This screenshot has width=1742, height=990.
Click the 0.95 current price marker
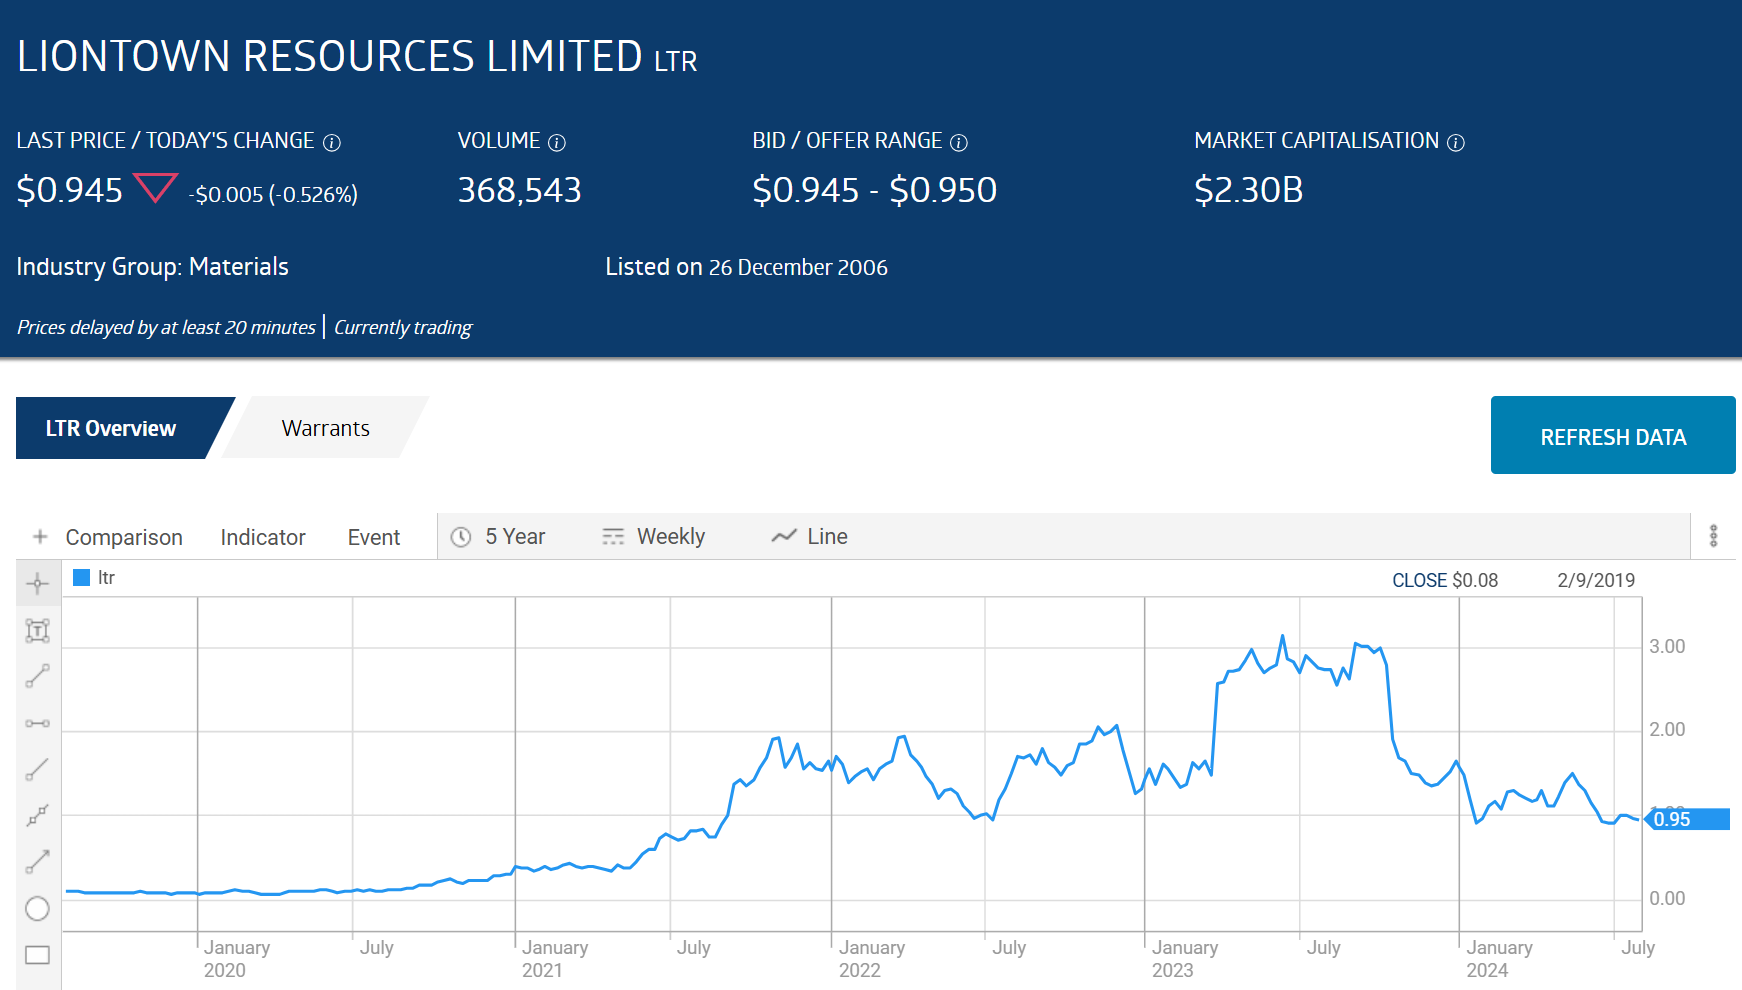[x=1687, y=819]
